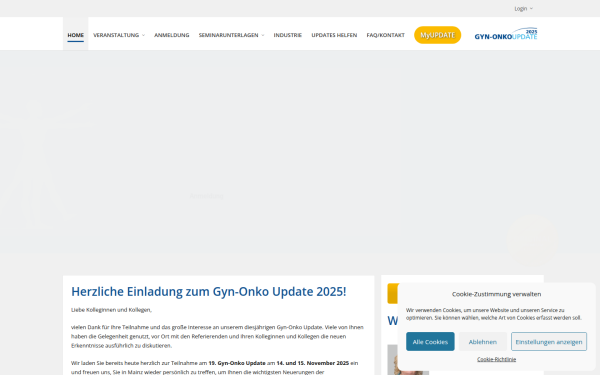Click the GYN-ONKO UPDATE 2025 logo
Viewport: 600px width, 375px height.
(x=506, y=34)
